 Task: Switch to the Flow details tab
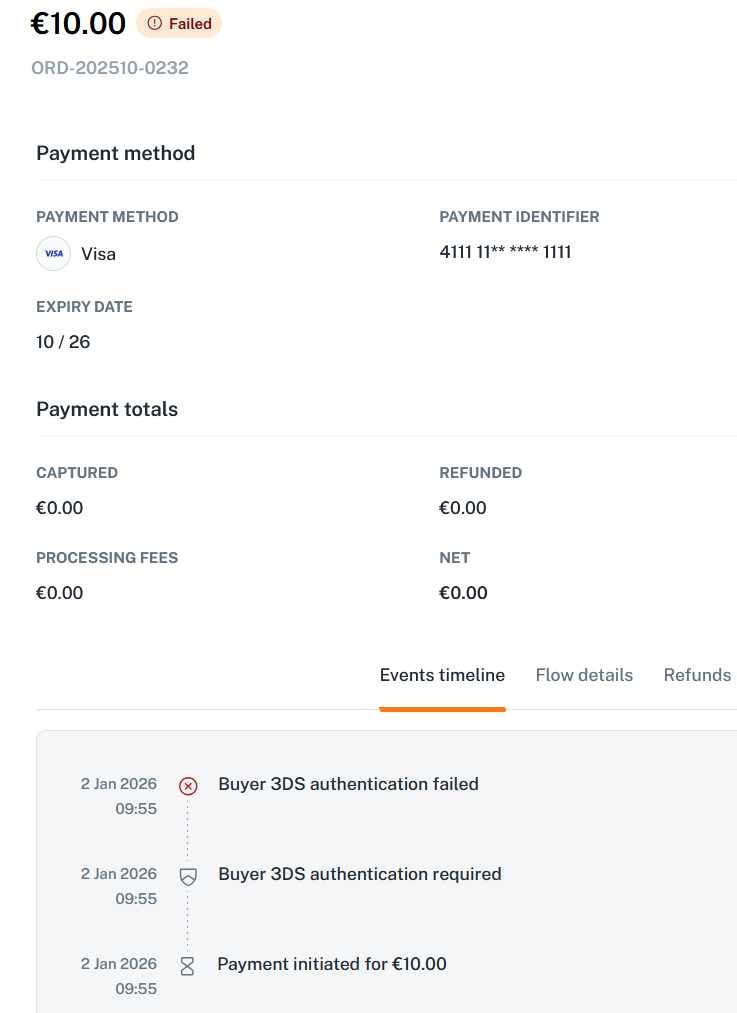pos(584,675)
